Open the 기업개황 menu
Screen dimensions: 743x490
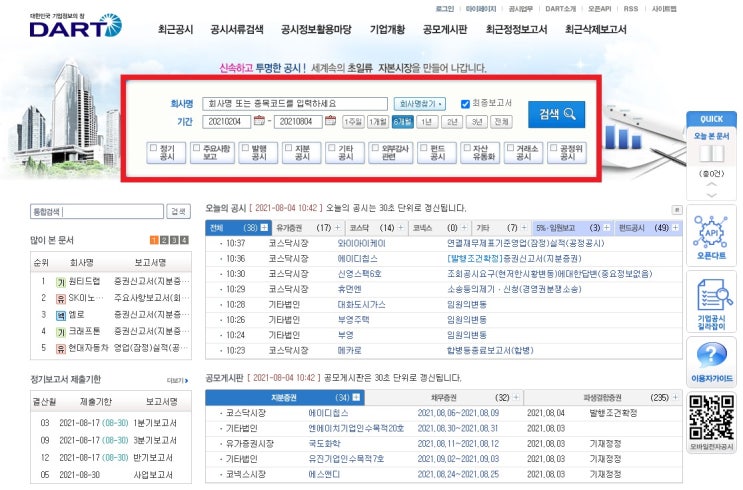click(387, 29)
